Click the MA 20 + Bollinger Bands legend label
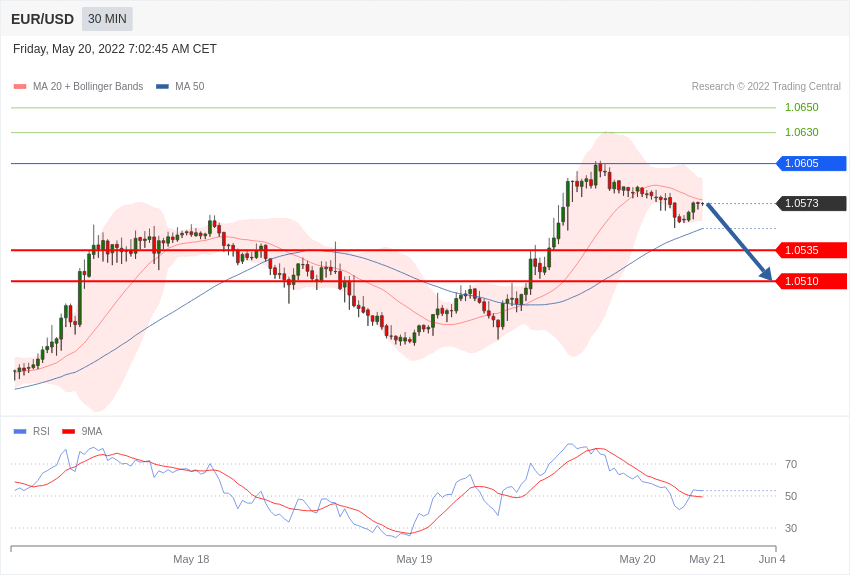 pos(88,87)
